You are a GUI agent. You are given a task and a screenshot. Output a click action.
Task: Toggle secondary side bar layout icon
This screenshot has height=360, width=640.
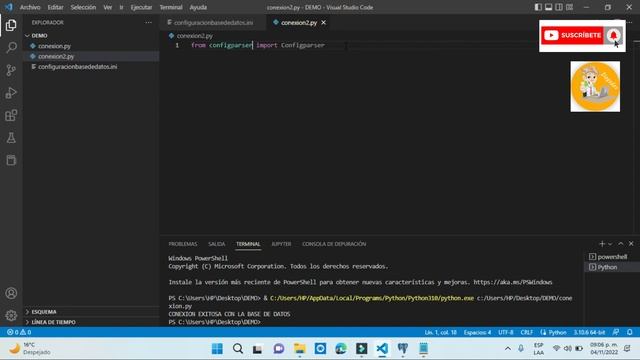[559, 7]
